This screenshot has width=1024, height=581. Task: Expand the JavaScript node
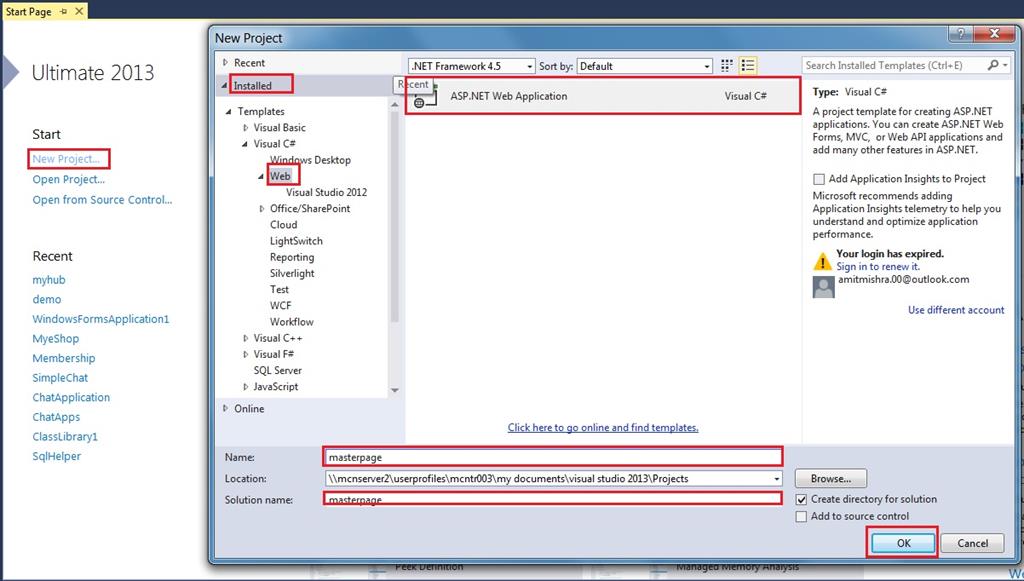(x=246, y=386)
